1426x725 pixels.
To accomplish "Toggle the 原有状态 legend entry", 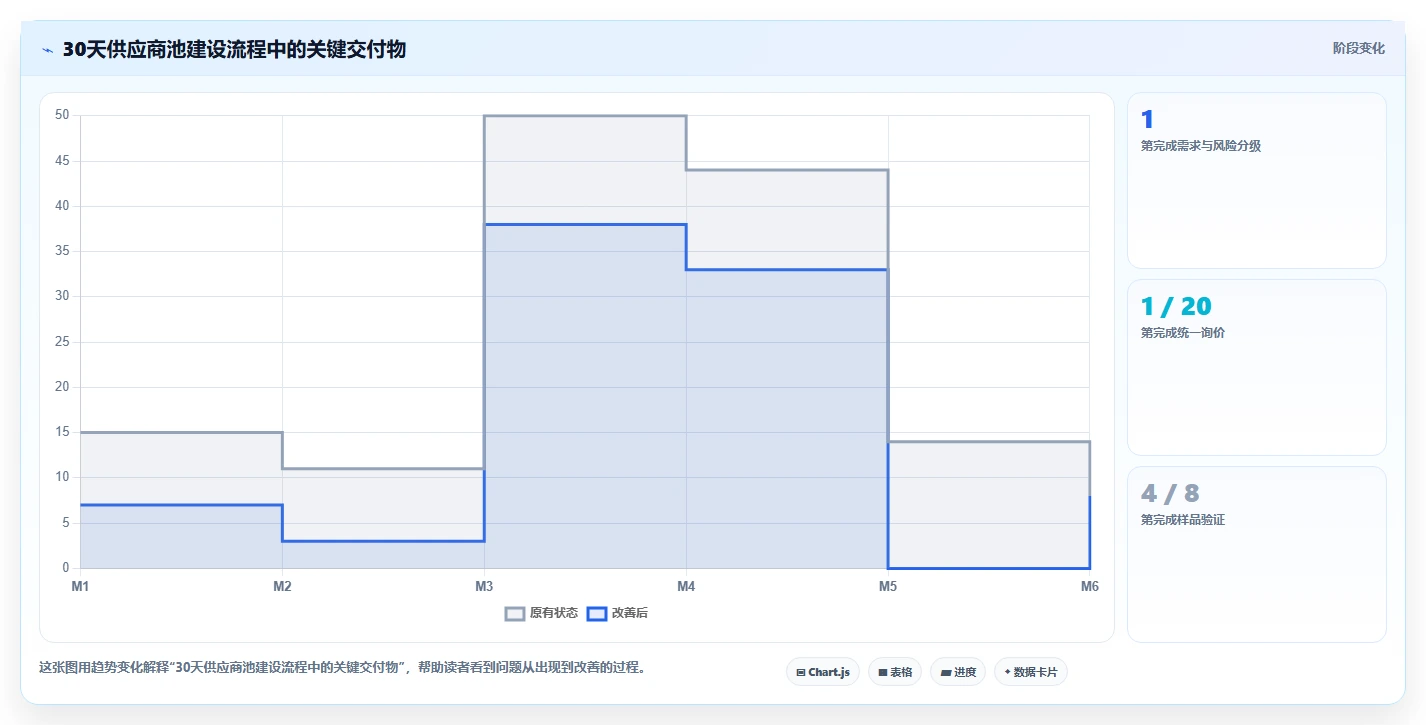I will pos(541,613).
